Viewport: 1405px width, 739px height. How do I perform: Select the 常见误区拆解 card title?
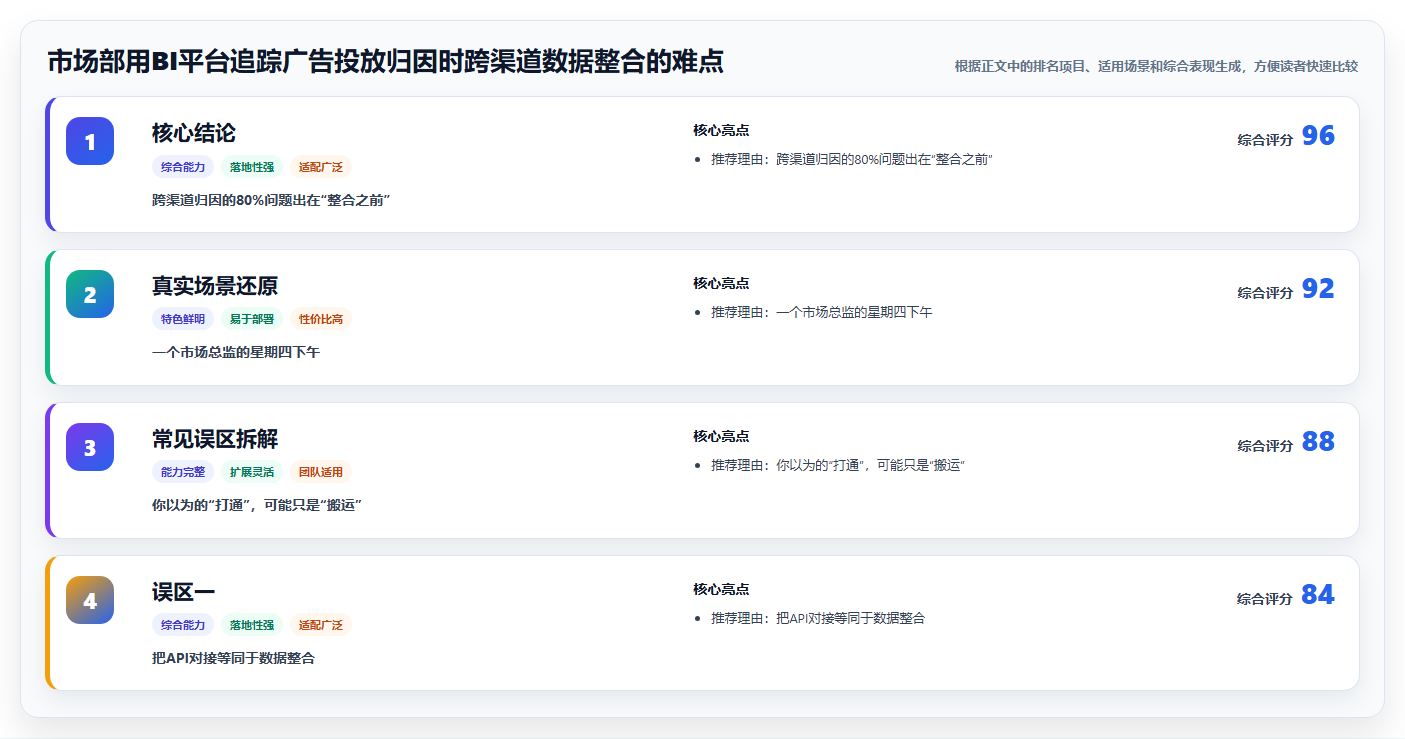(x=215, y=439)
